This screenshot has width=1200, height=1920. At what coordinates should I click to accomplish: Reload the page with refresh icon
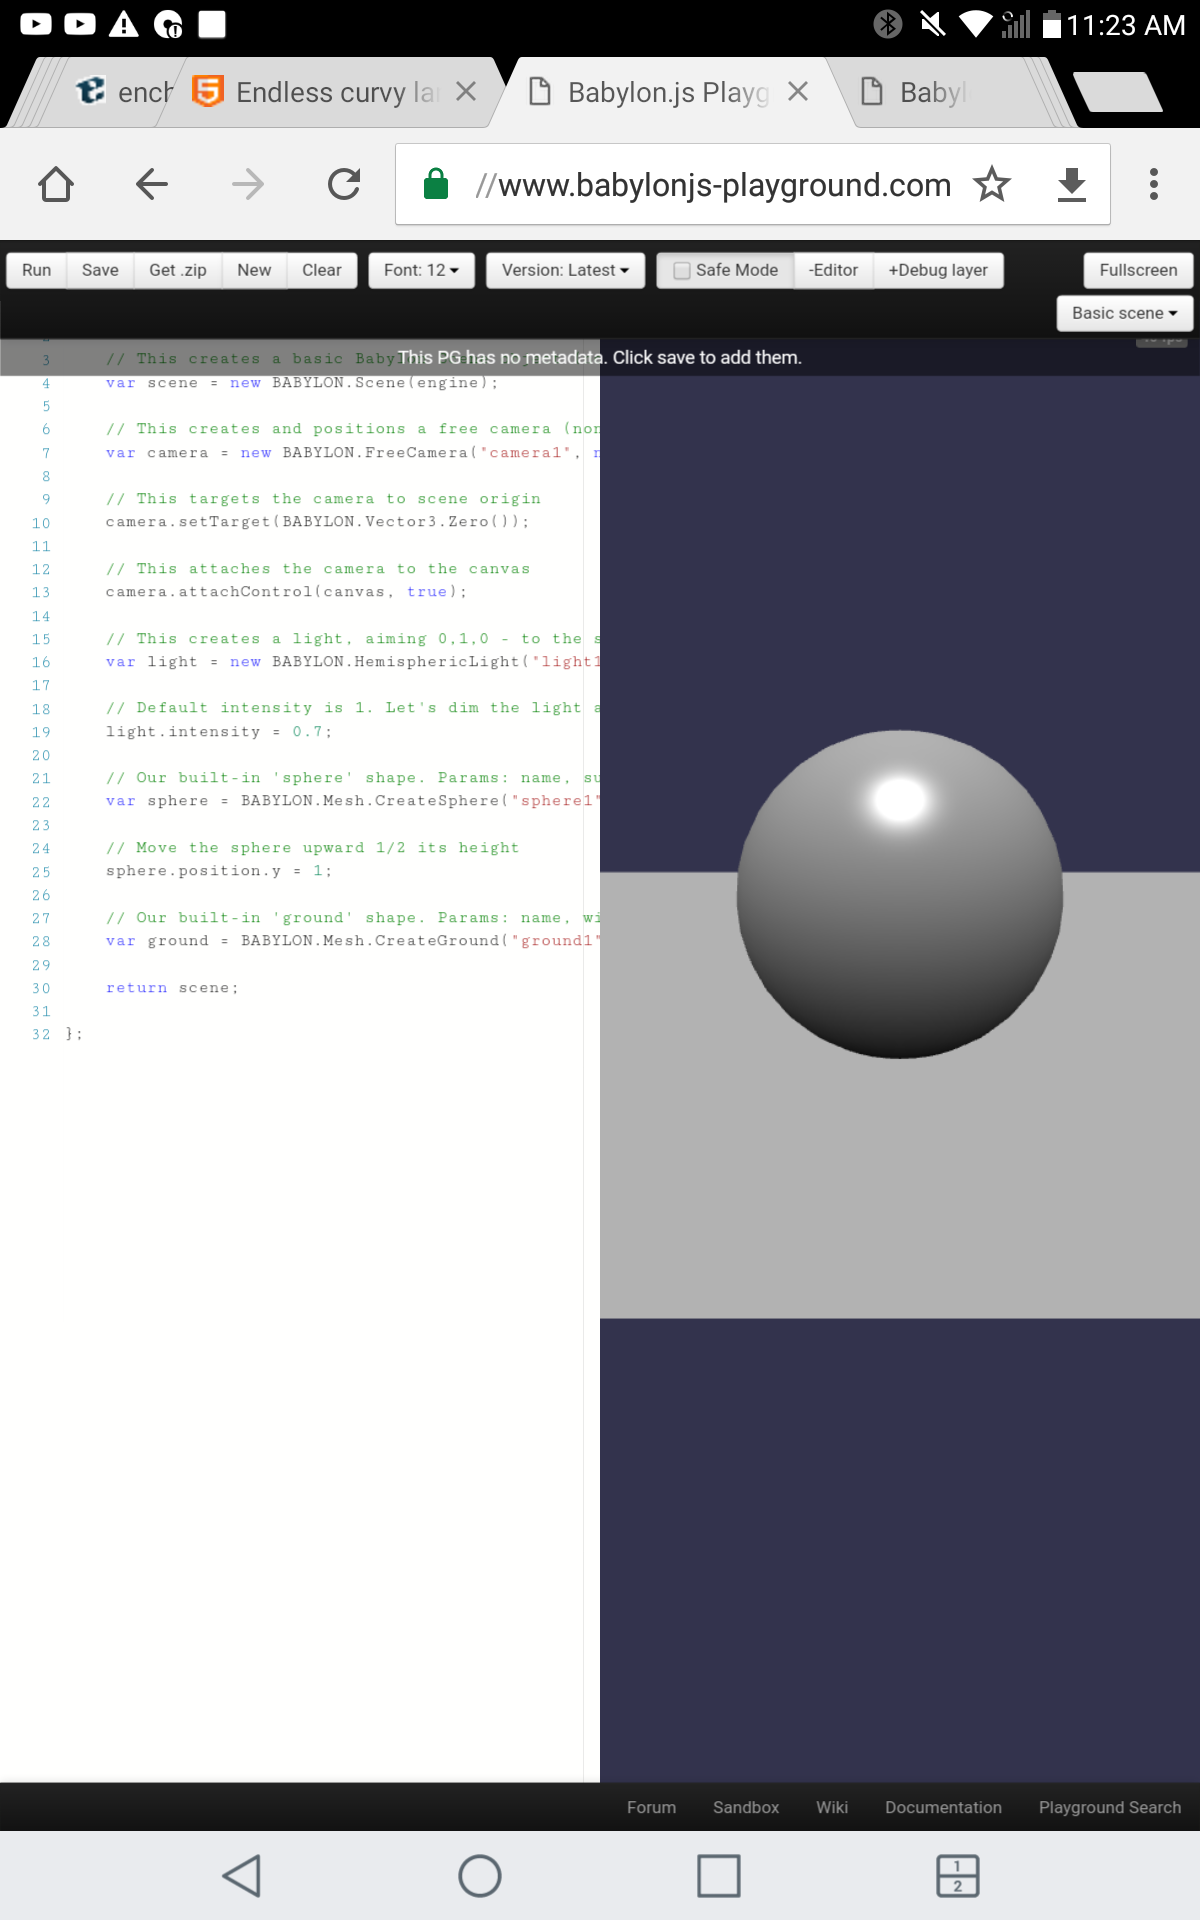pos(344,184)
